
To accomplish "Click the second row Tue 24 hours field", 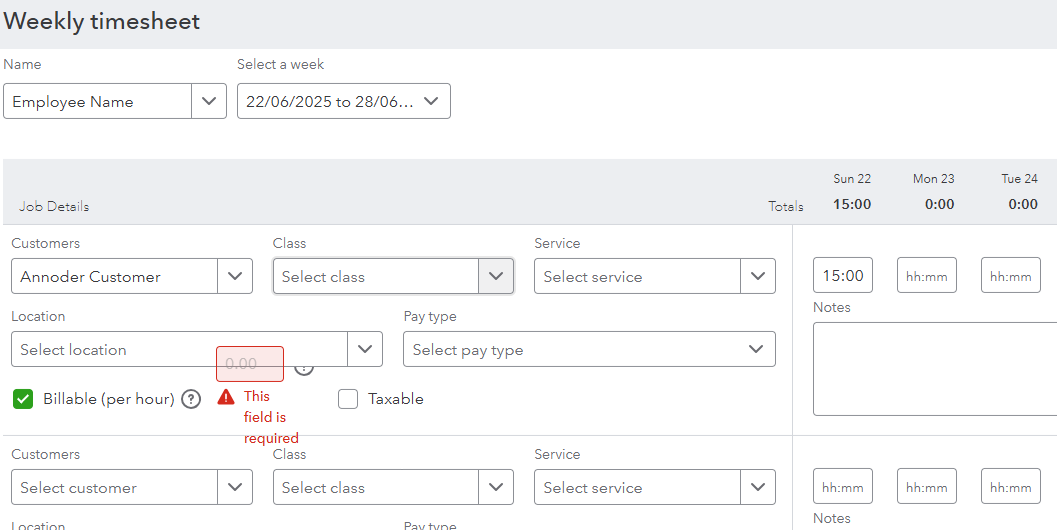I will point(1010,486).
